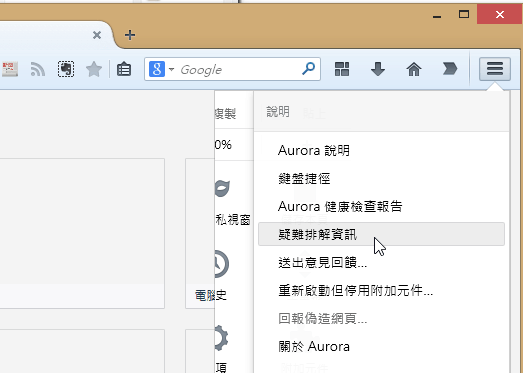Open the Downloads arrow icon
Viewport: 523px width, 373px height.
(x=378, y=69)
